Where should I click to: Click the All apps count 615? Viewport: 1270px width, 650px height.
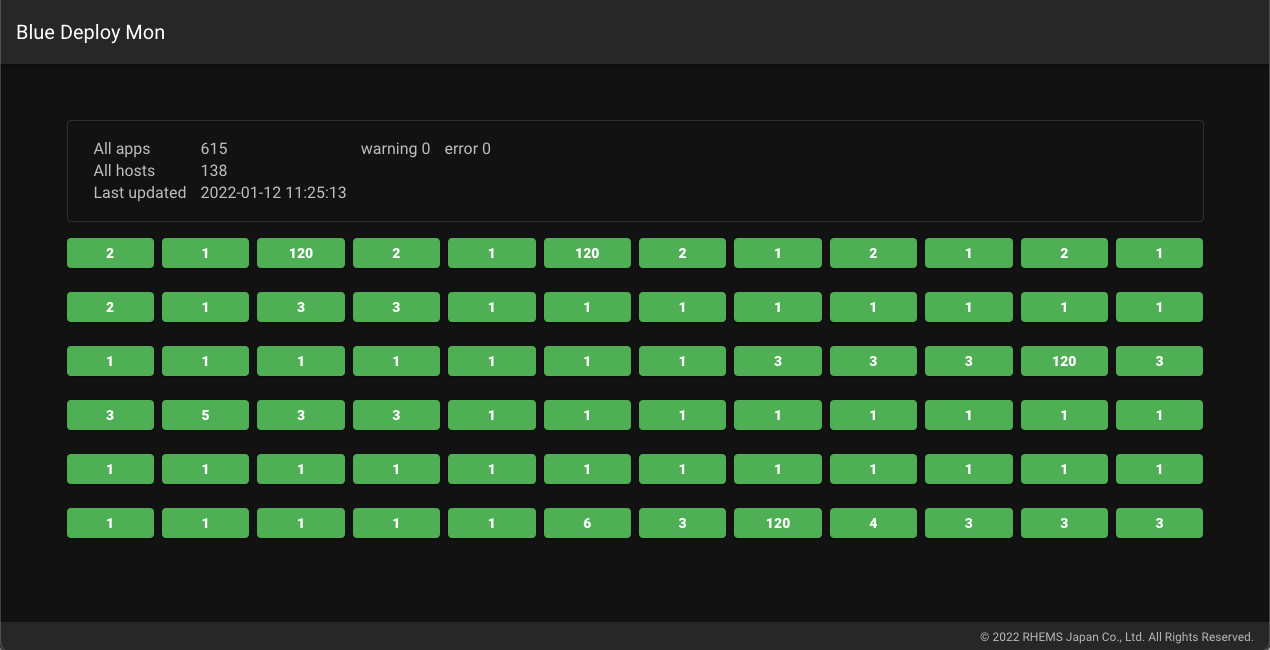click(x=214, y=149)
